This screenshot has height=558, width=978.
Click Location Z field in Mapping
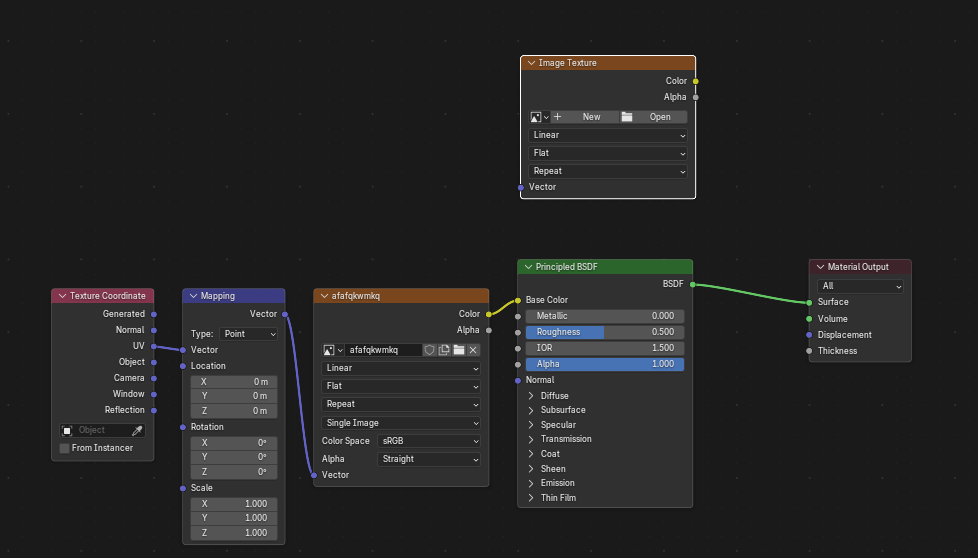[234, 411]
